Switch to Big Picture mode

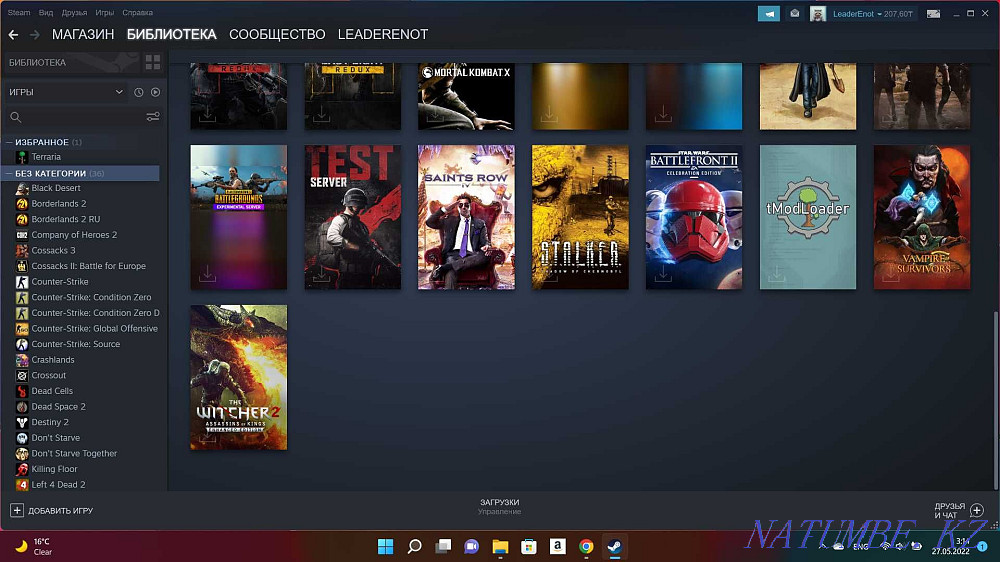(933, 13)
